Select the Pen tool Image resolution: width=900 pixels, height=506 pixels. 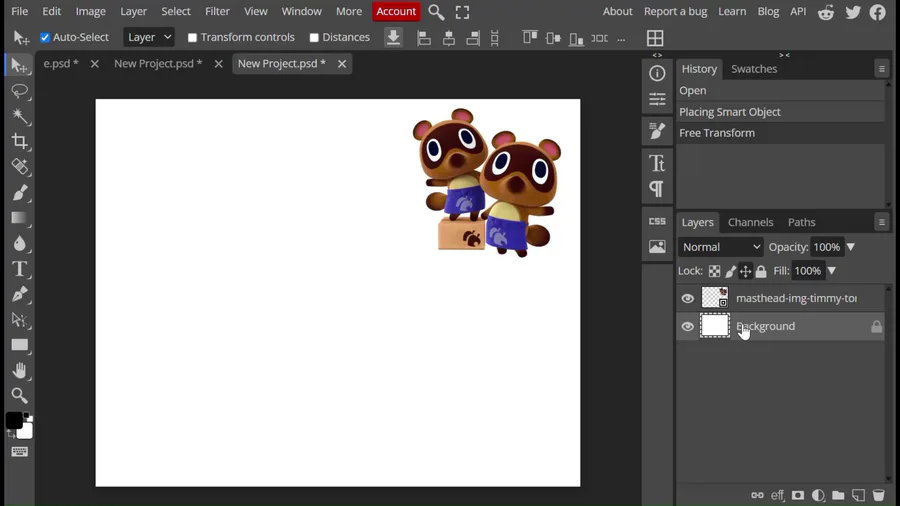click(20, 294)
